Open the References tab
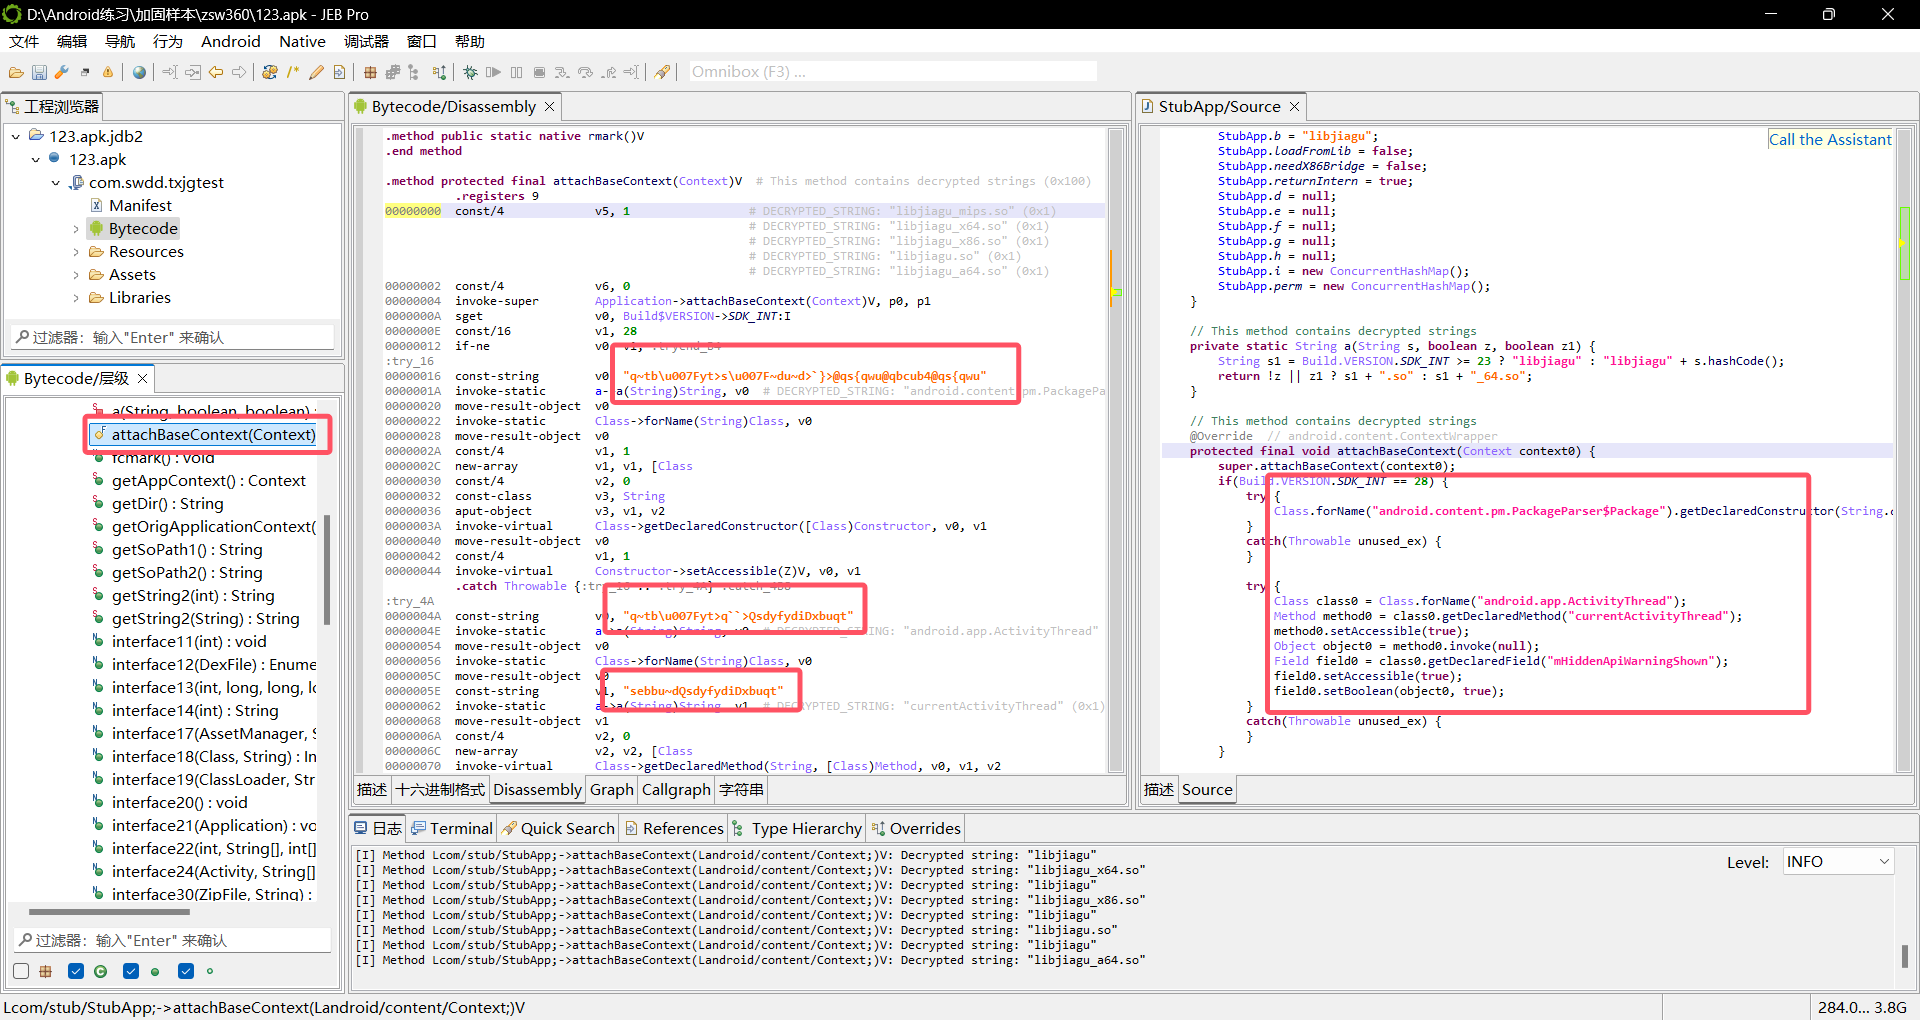 [673, 828]
